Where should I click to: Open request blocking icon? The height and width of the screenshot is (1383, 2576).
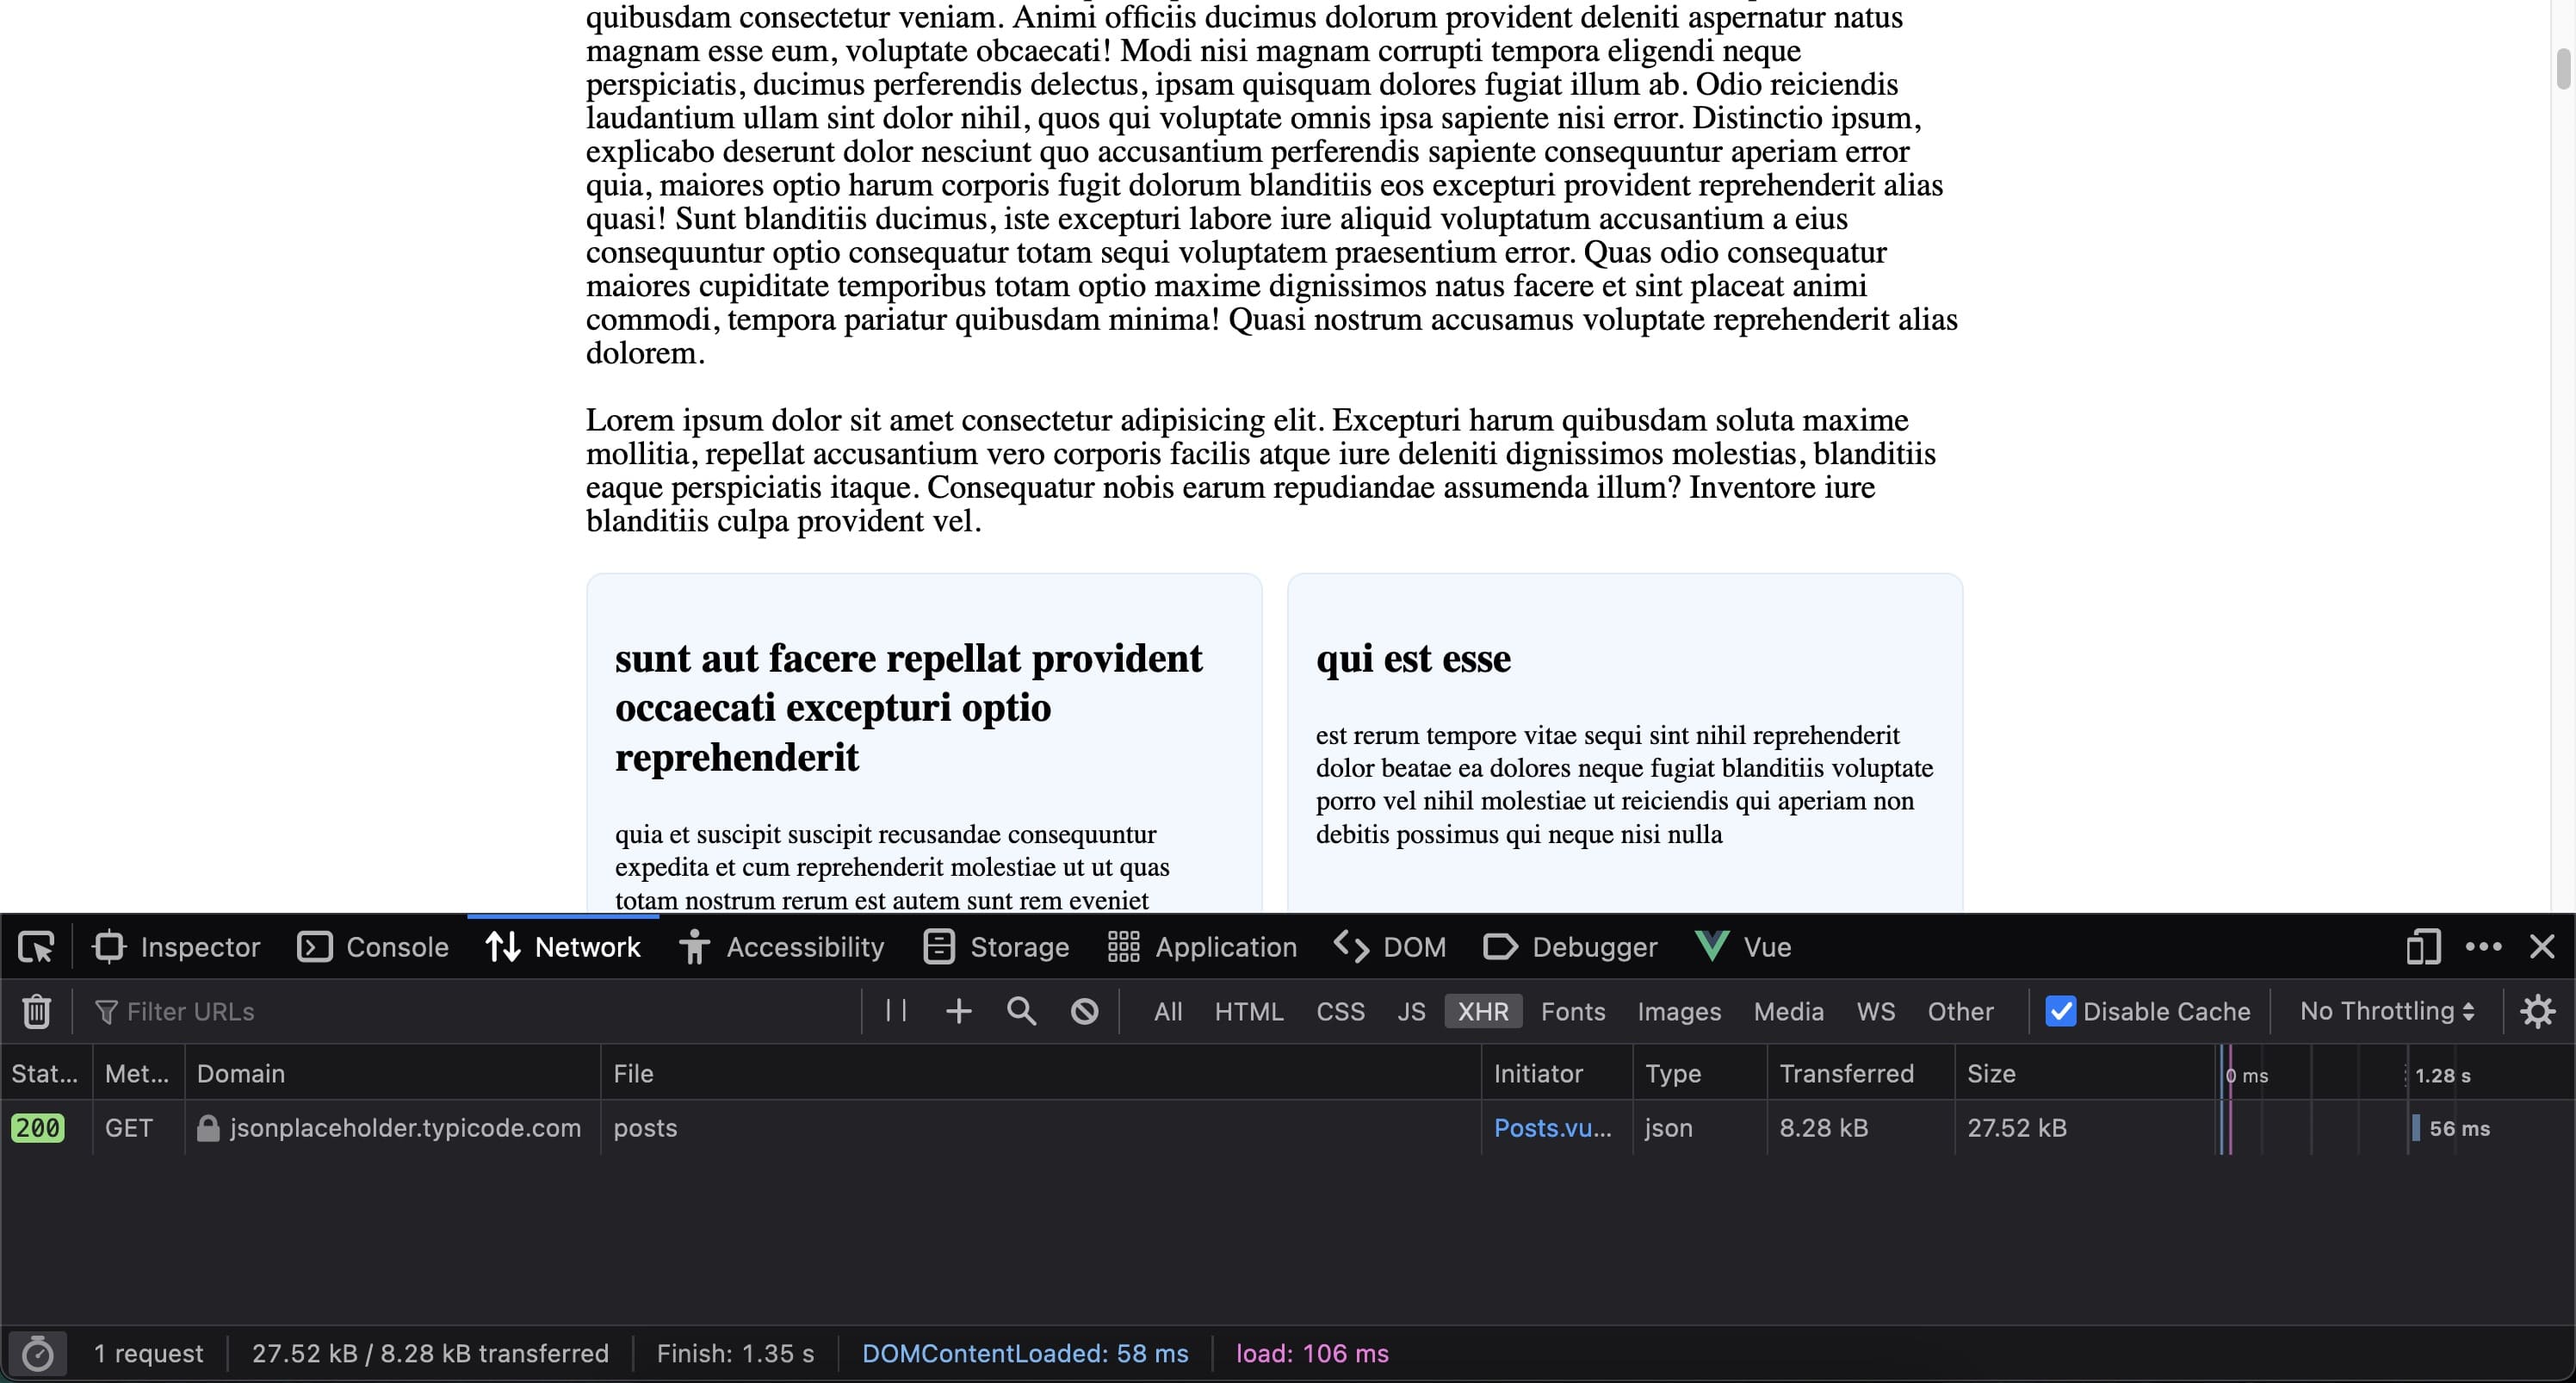1084,1011
